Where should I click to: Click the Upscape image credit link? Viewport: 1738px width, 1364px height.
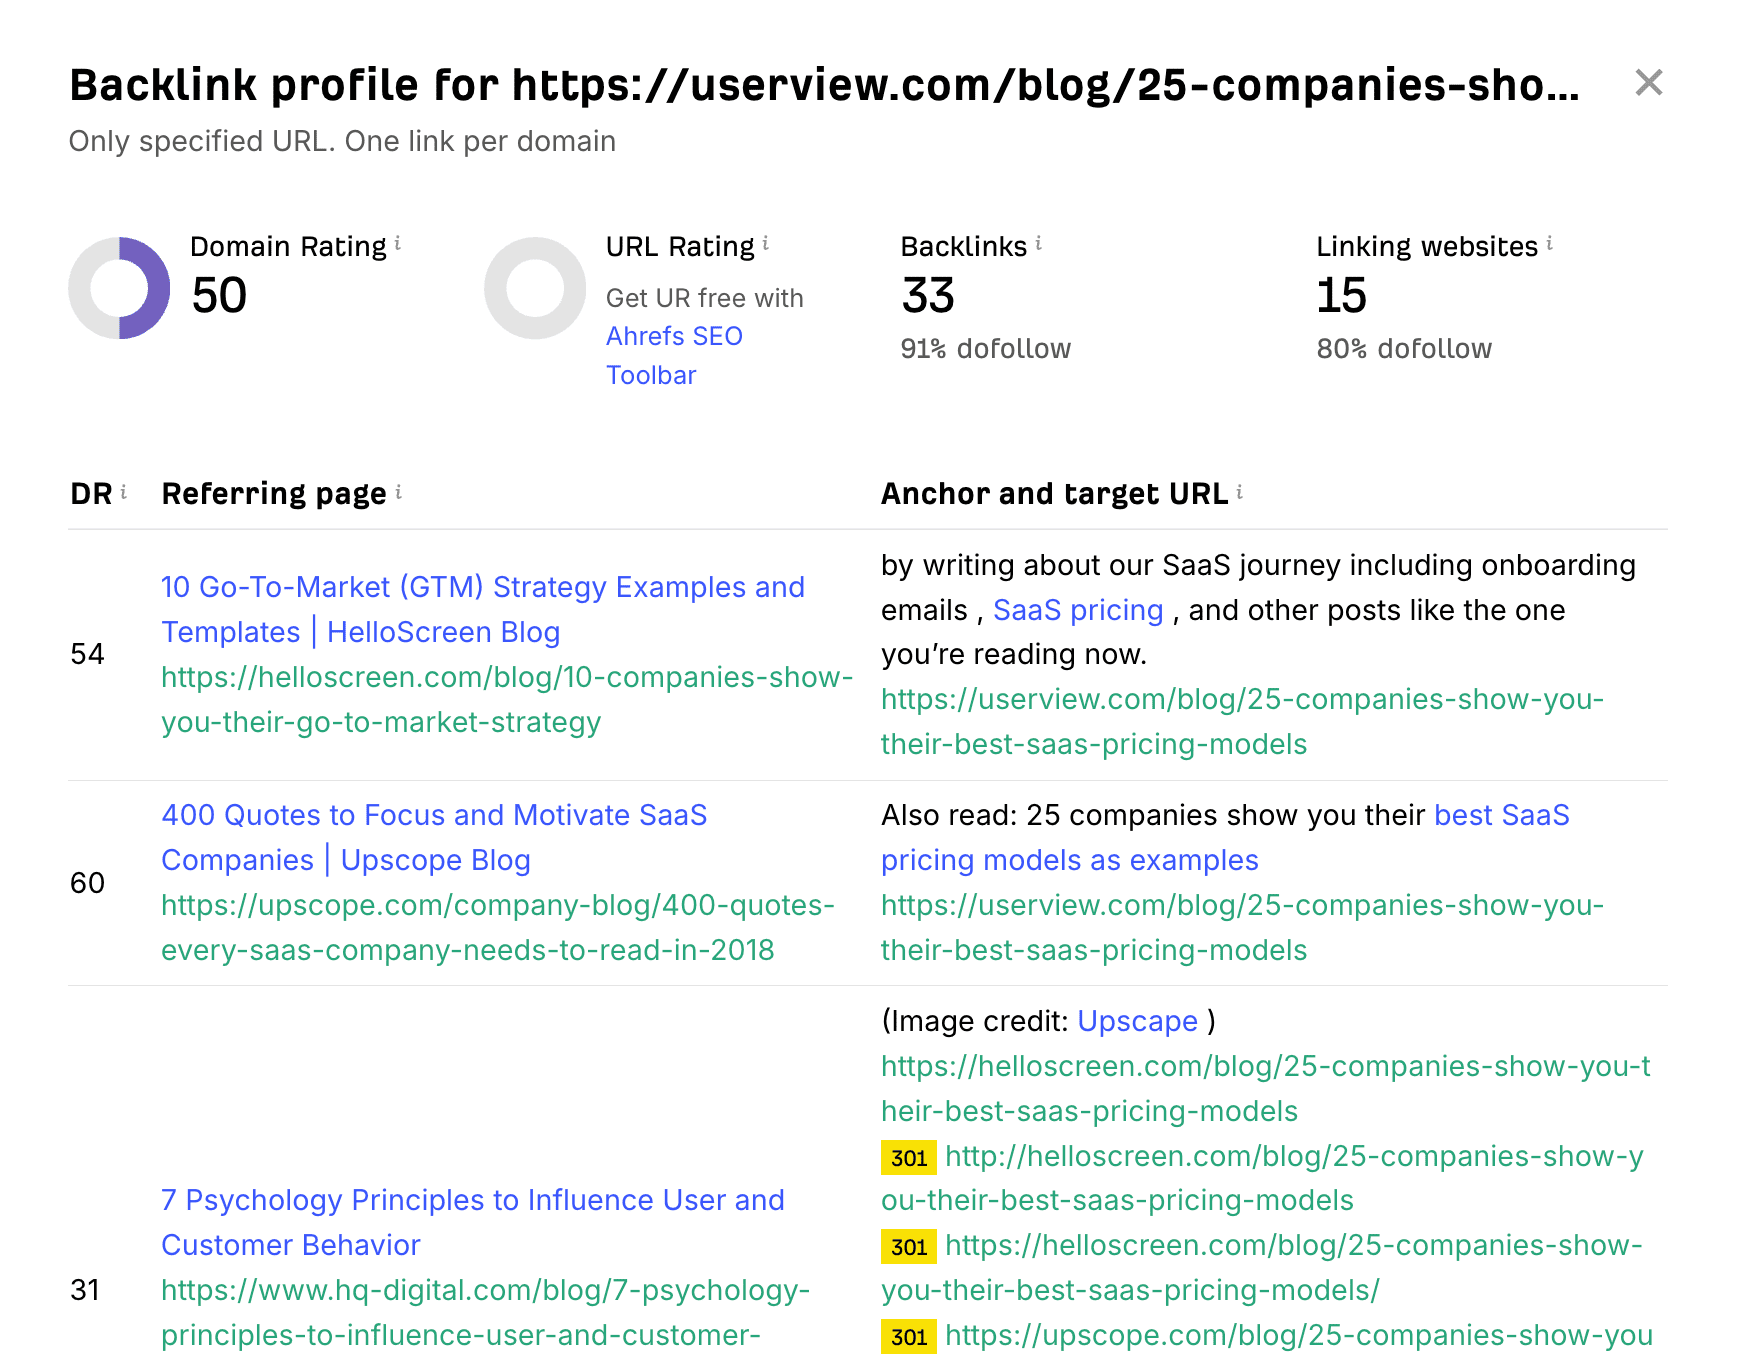[x=1138, y=1020]
